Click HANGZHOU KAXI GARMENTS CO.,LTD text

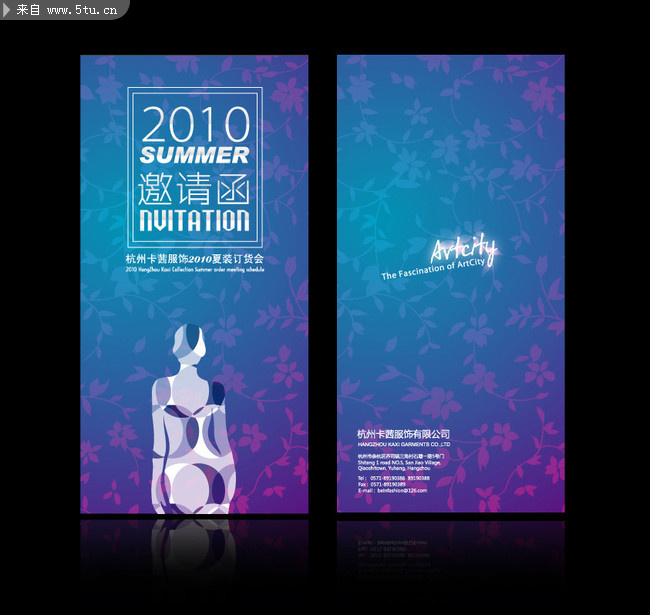(403, 443)
